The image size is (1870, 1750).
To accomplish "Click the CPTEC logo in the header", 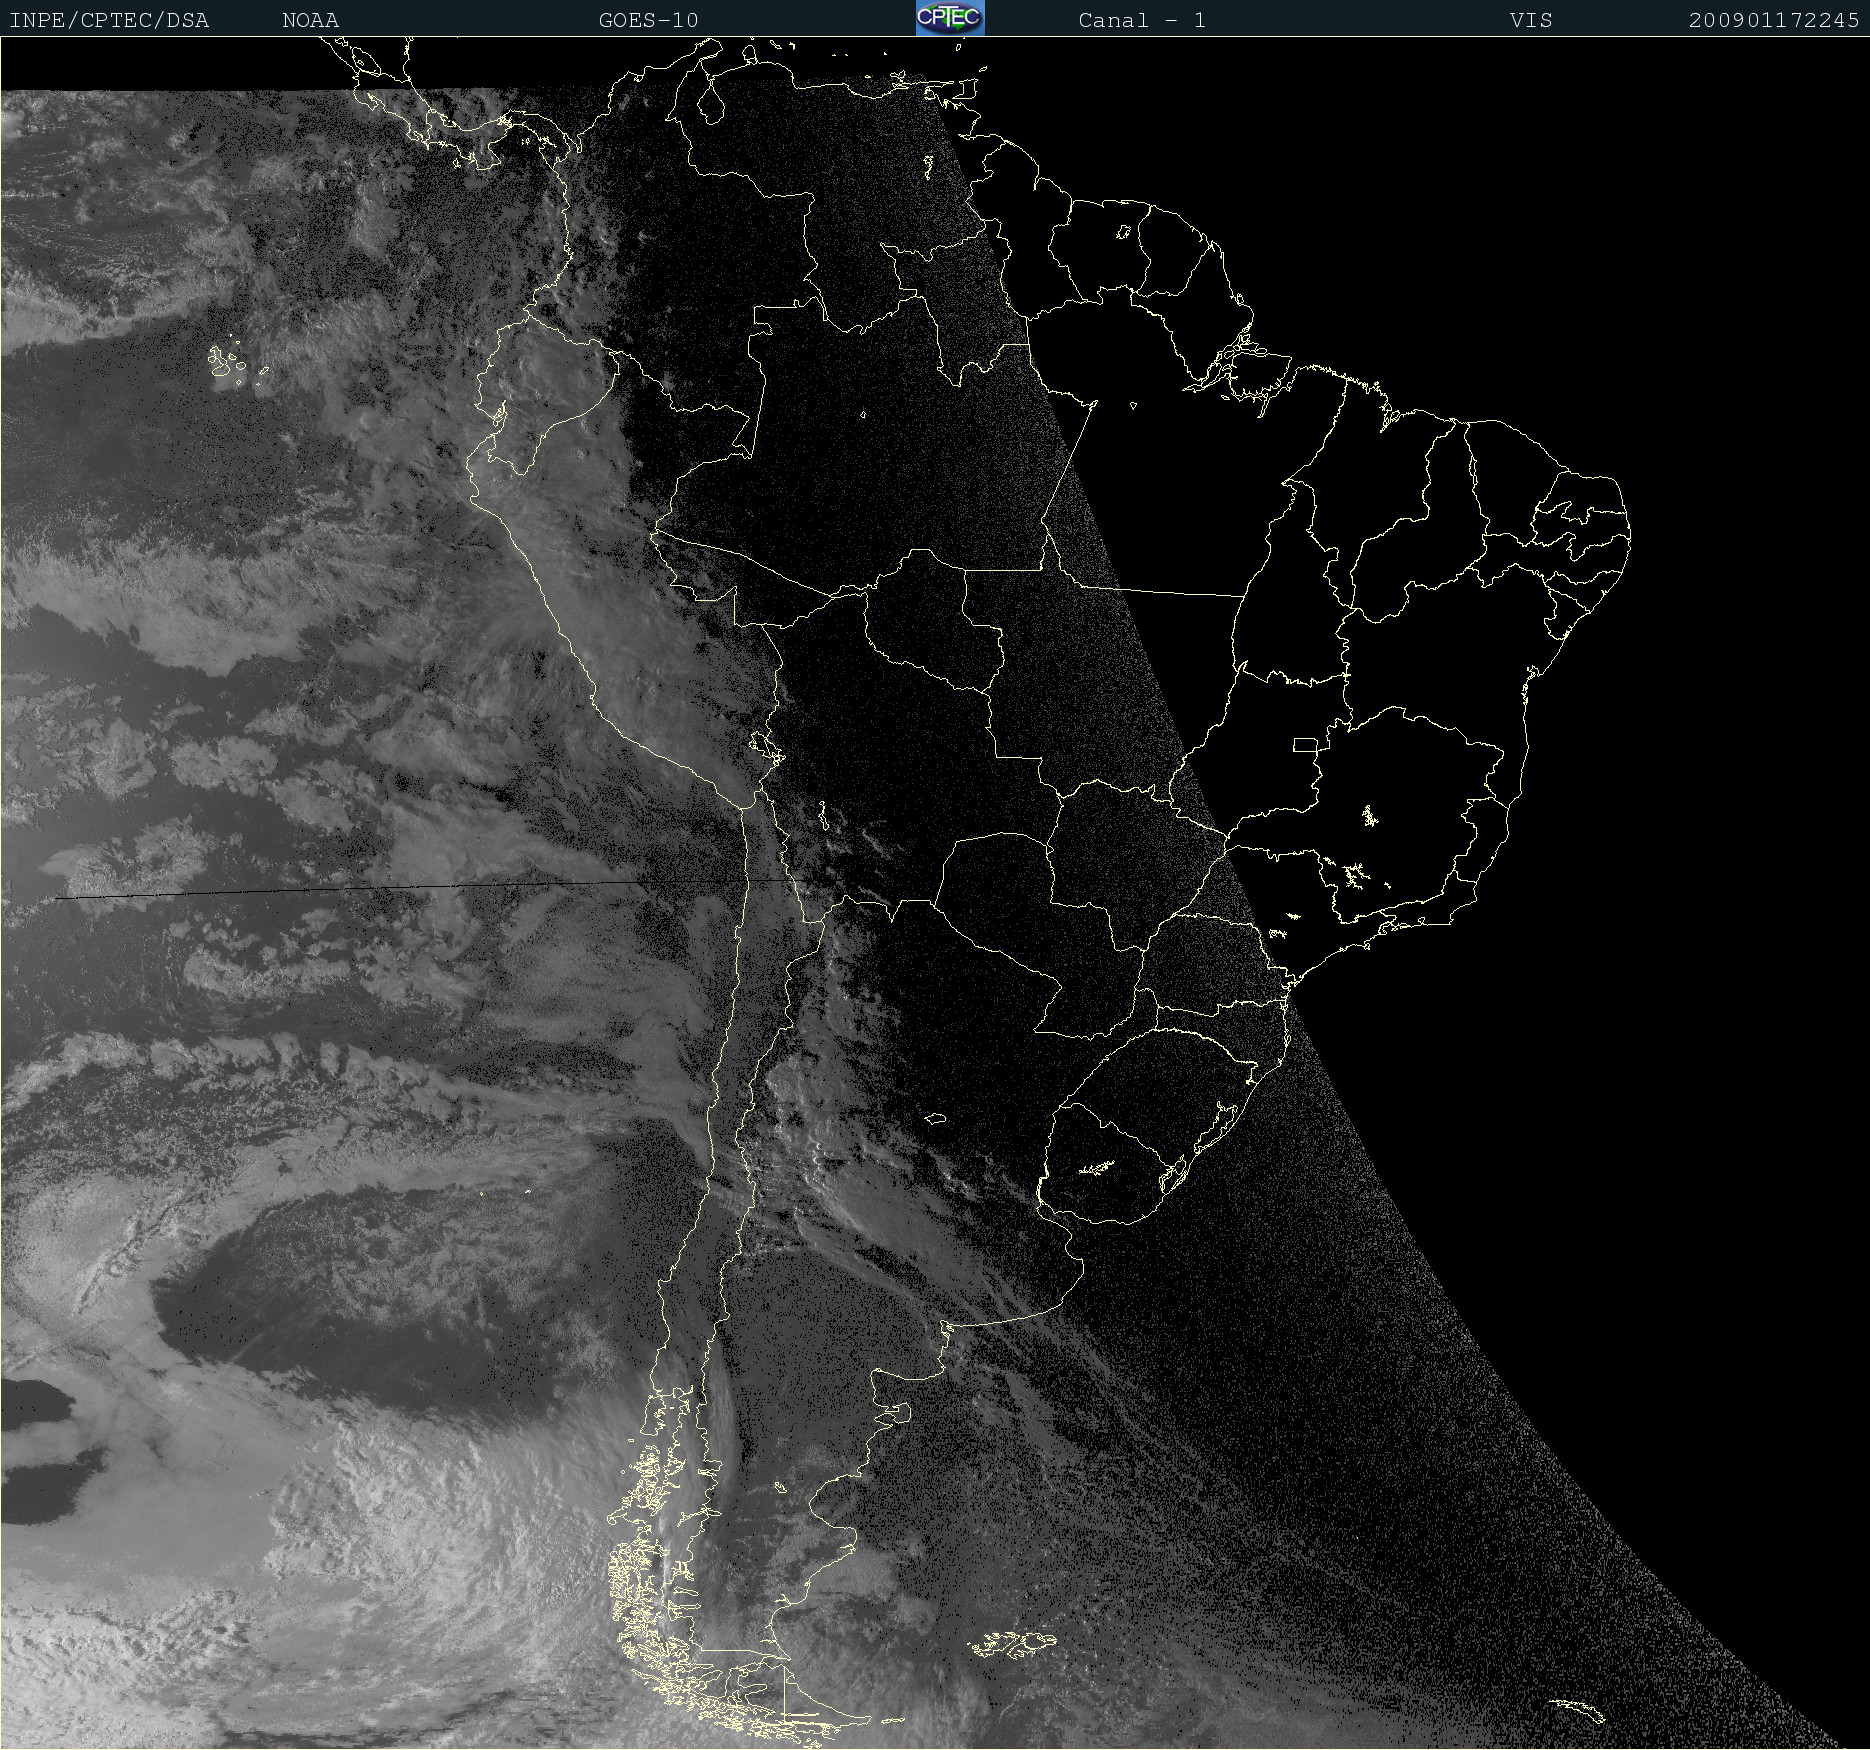I will coord(950,18).
